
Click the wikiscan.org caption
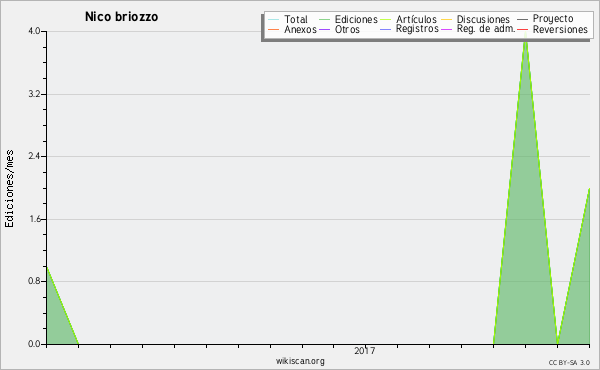click(x=300, y=361)
